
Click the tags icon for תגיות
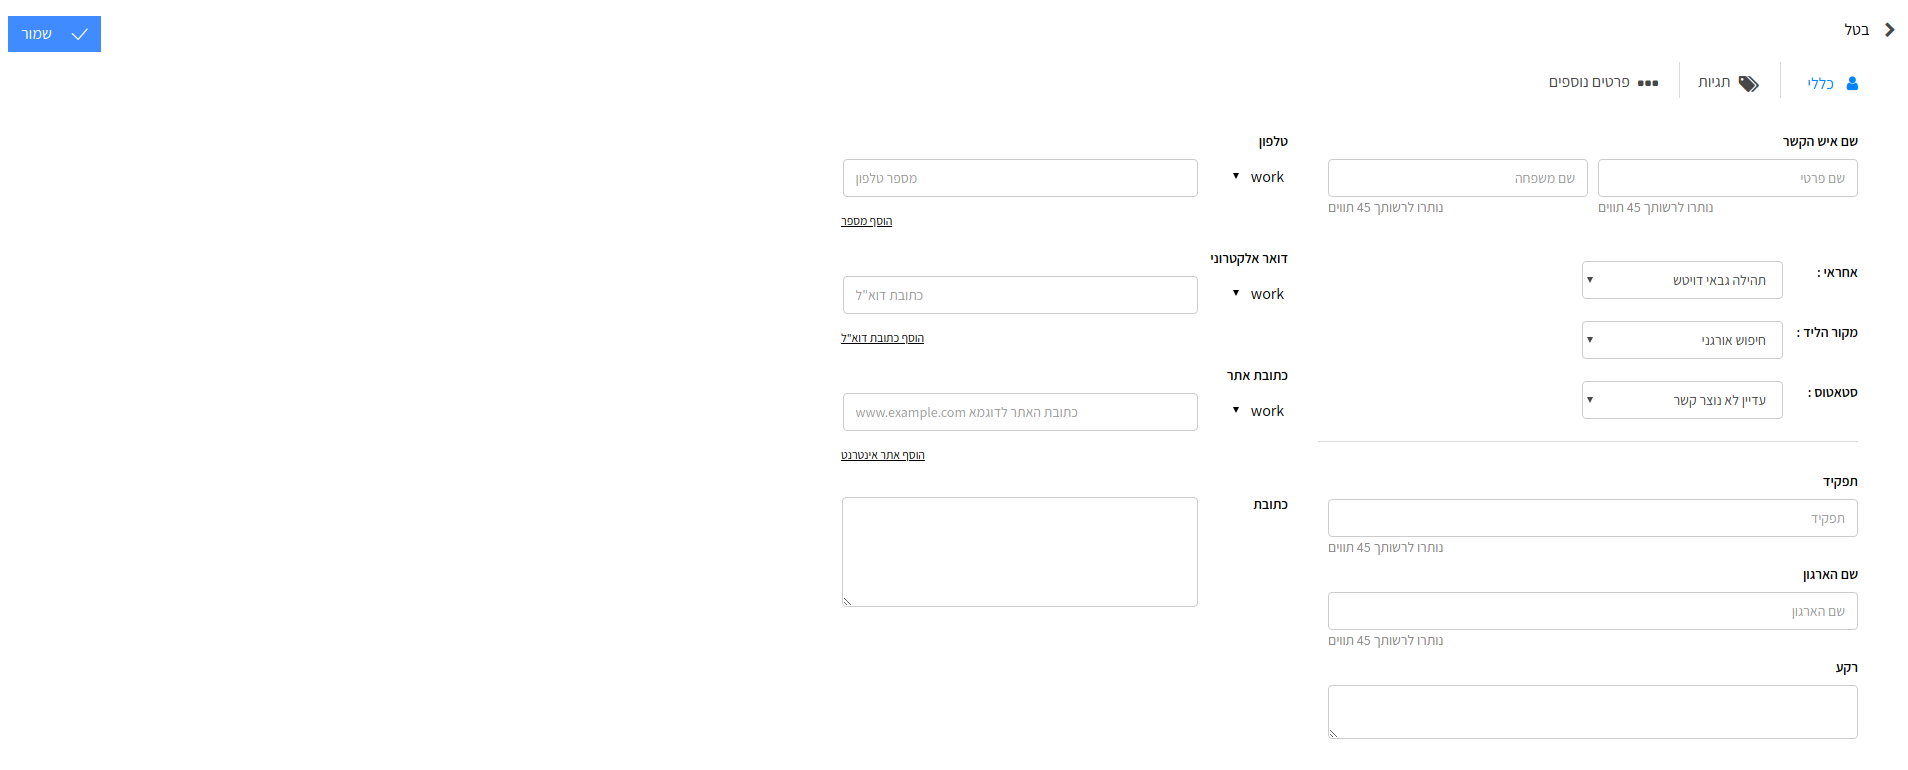[1748, 83]
